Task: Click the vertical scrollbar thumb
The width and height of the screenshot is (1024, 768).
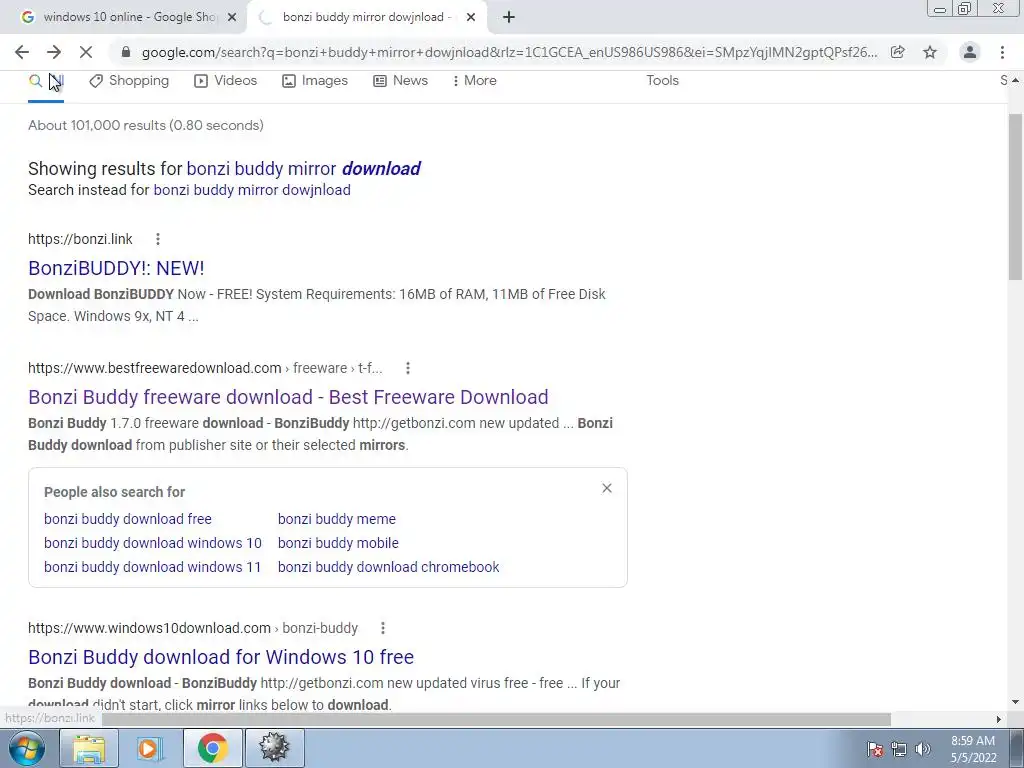Action: [x=1016, y=196]
